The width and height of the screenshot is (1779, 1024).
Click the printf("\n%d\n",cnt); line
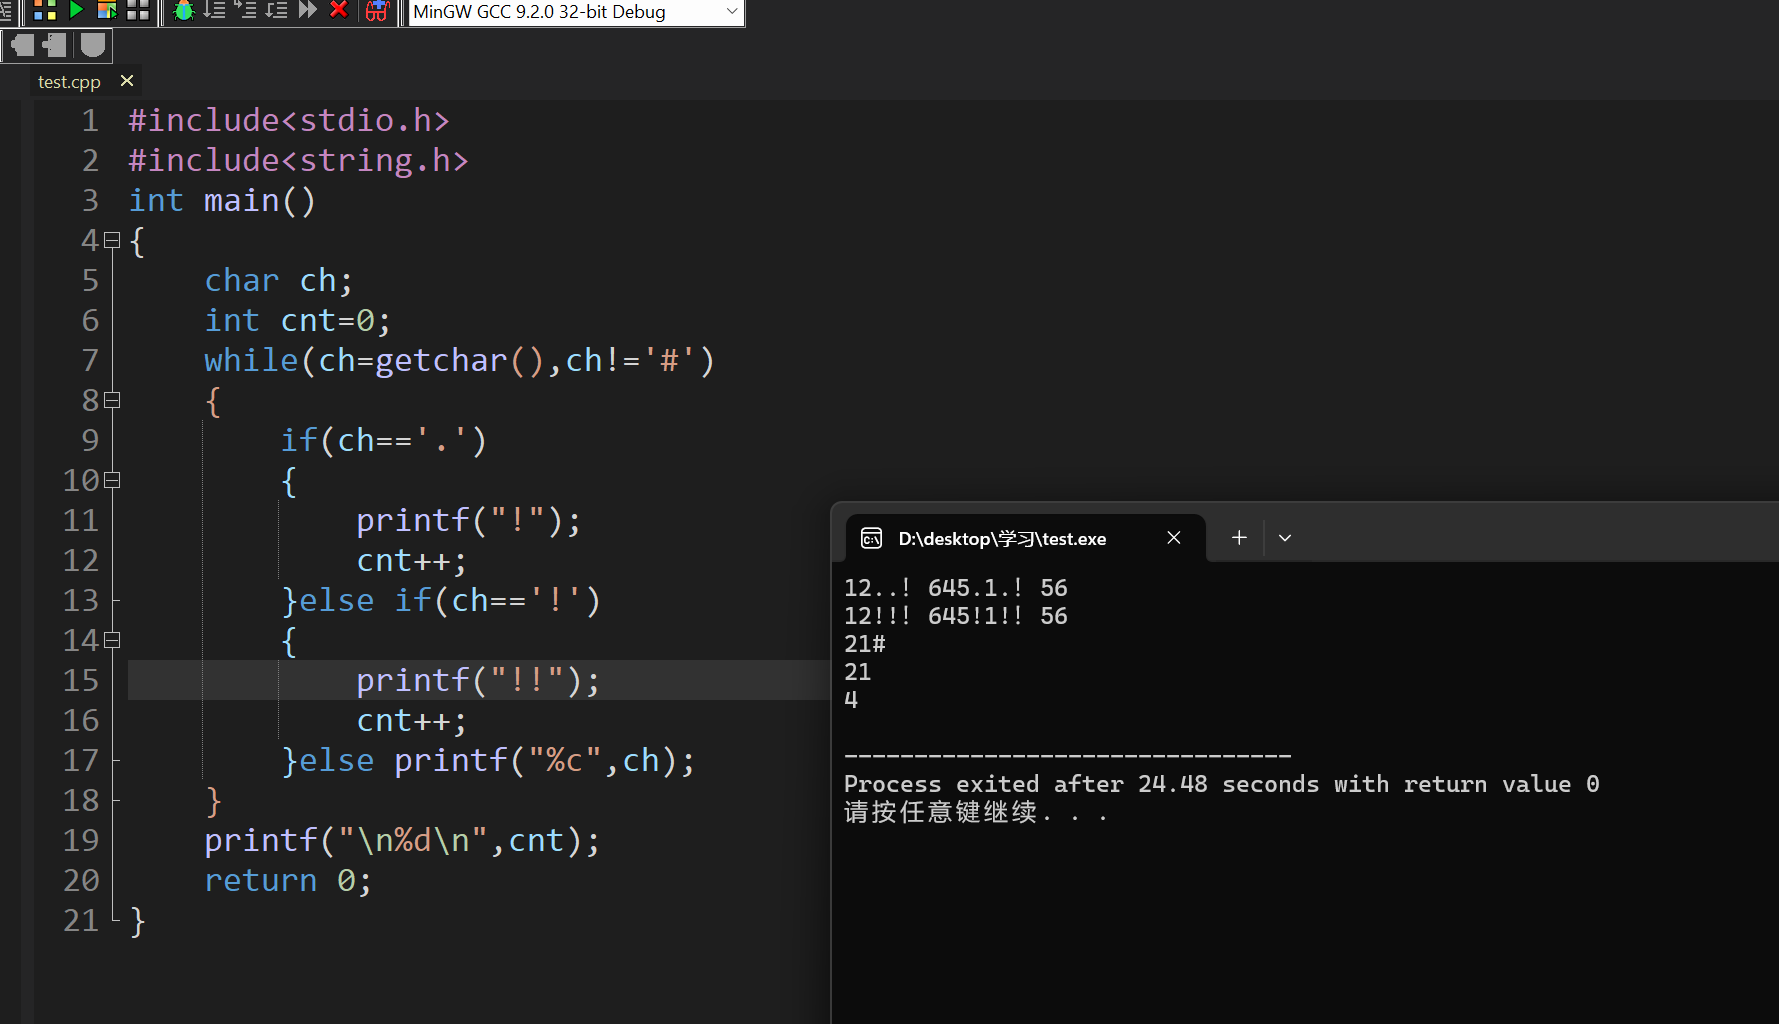click(403, 840)
